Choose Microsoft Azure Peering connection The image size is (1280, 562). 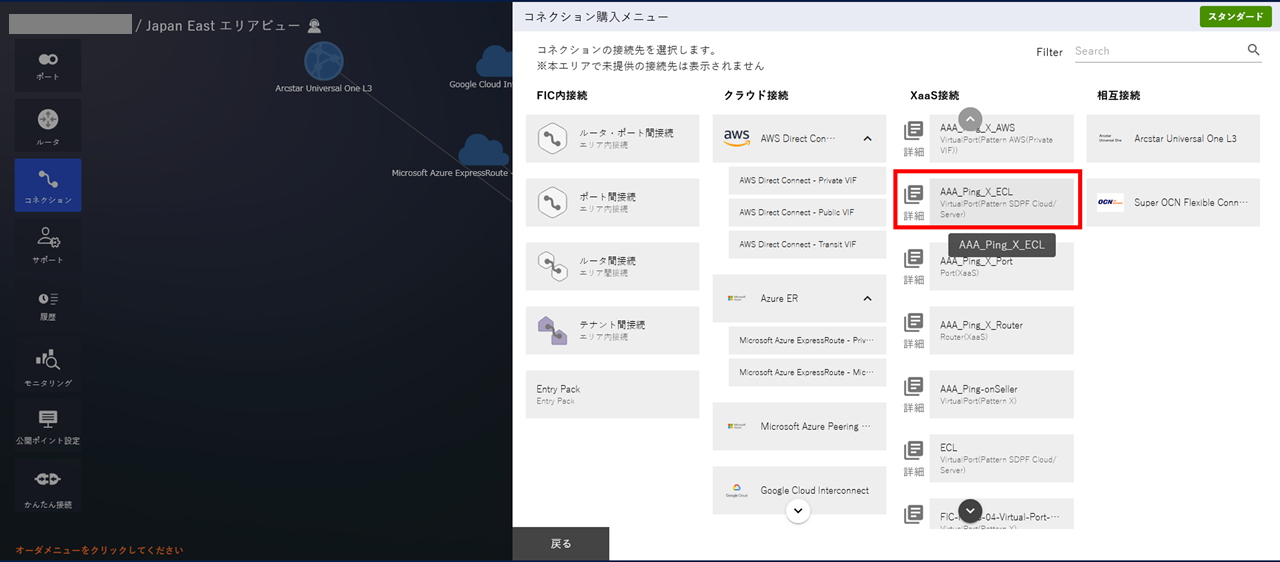click(x=799, y=426)
